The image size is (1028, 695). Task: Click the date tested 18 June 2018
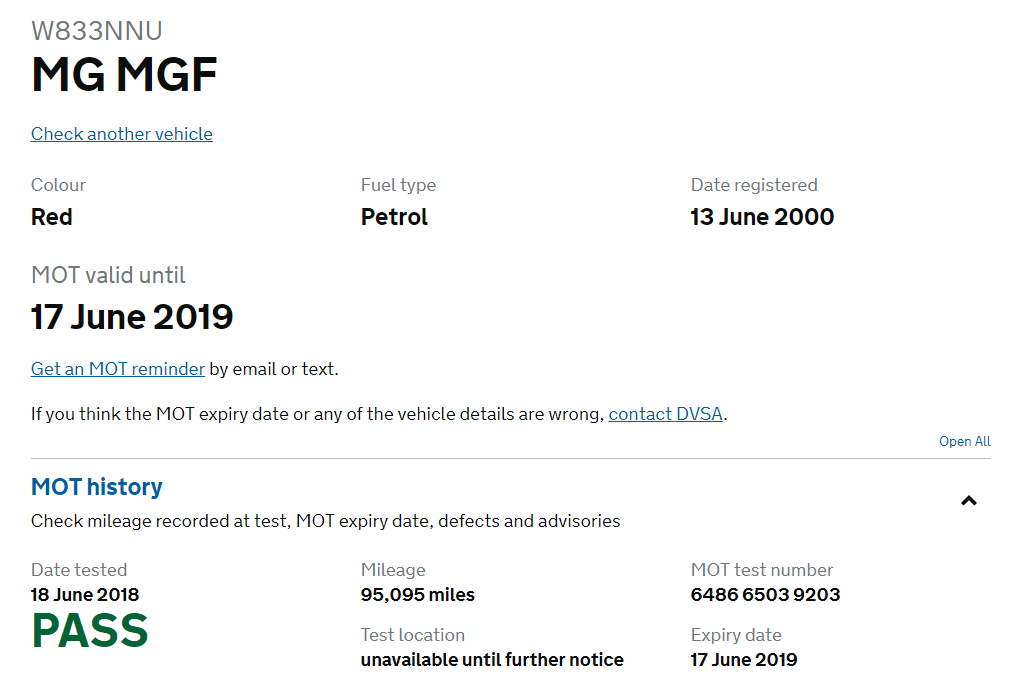pyautogui.click(x=85, y=595)
